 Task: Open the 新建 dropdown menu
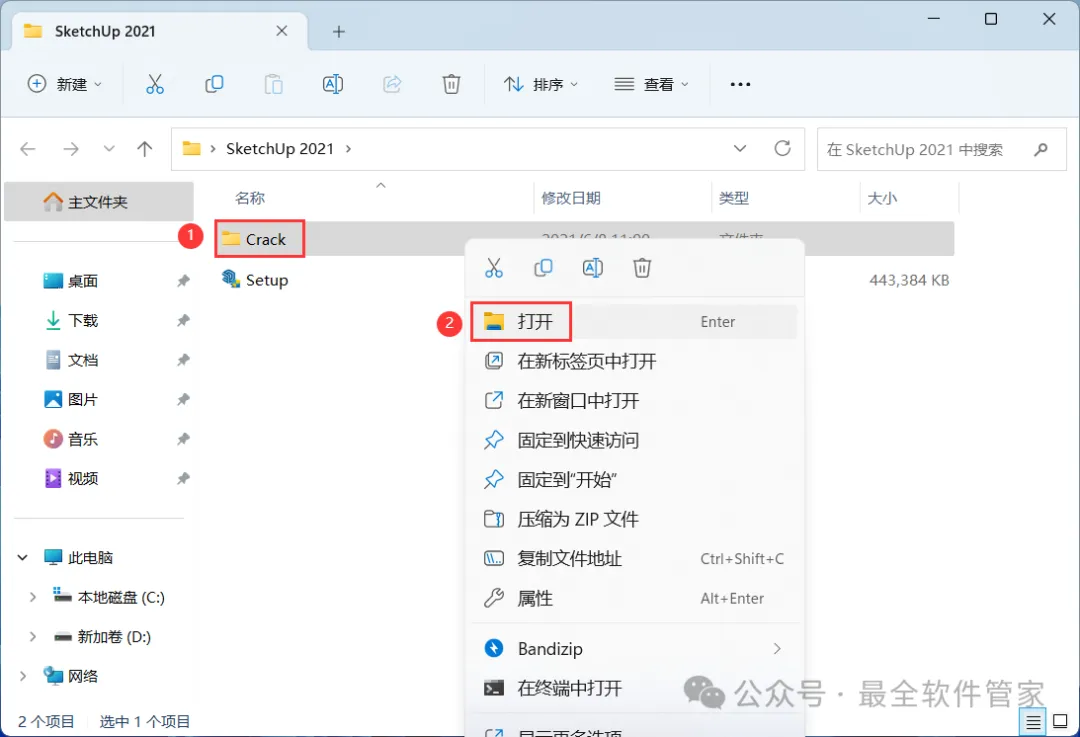coord(65,84)
